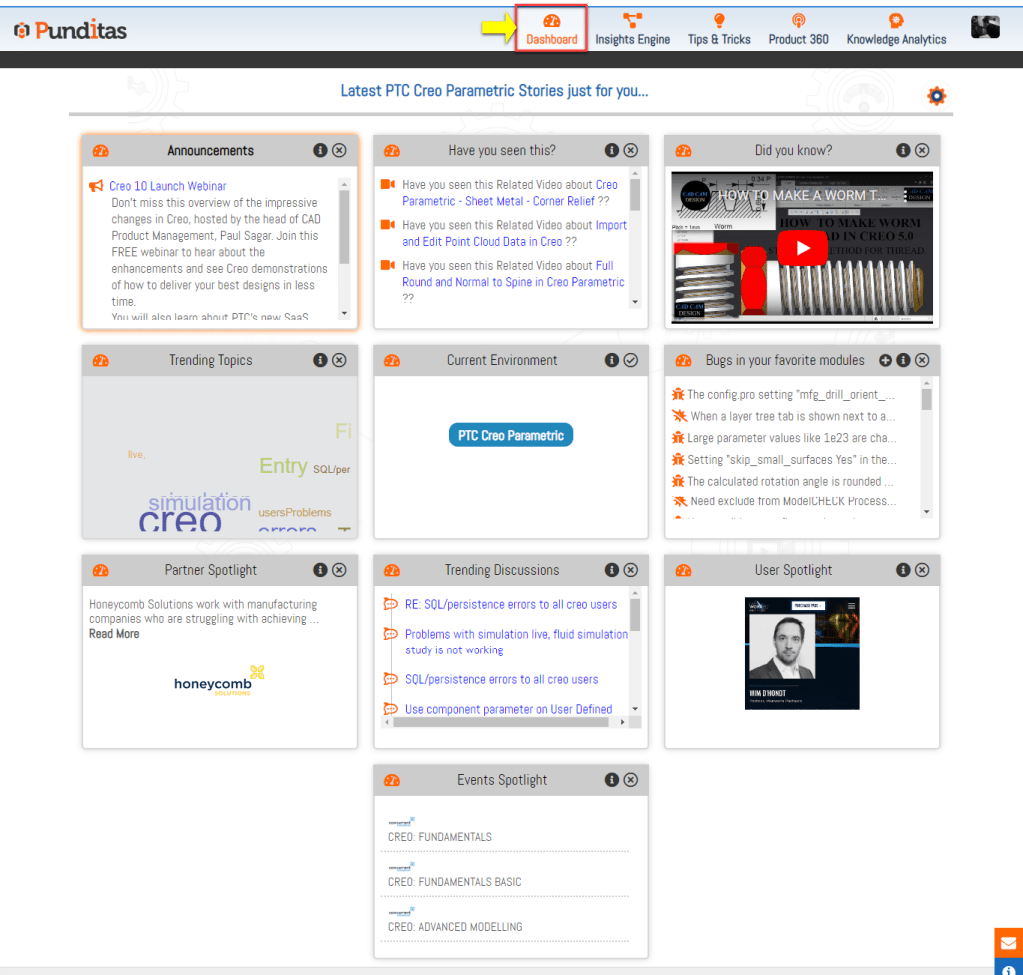Screen dimensions: 1023x975
Task: Close the Partner Spotlight widget
Action: [x=339, y=570]
